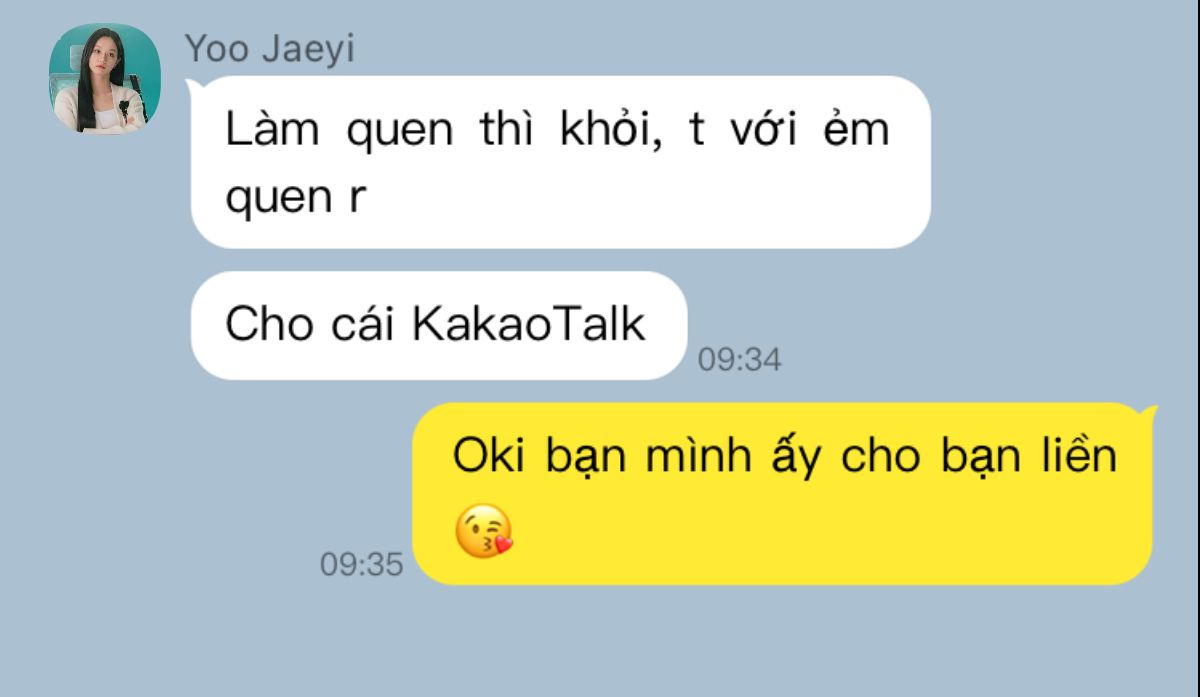Image resolution: width=1200 pixels, height=697 pixels.
Task: Tap the kissing face emoji
Action: click(x=483, y=533)
